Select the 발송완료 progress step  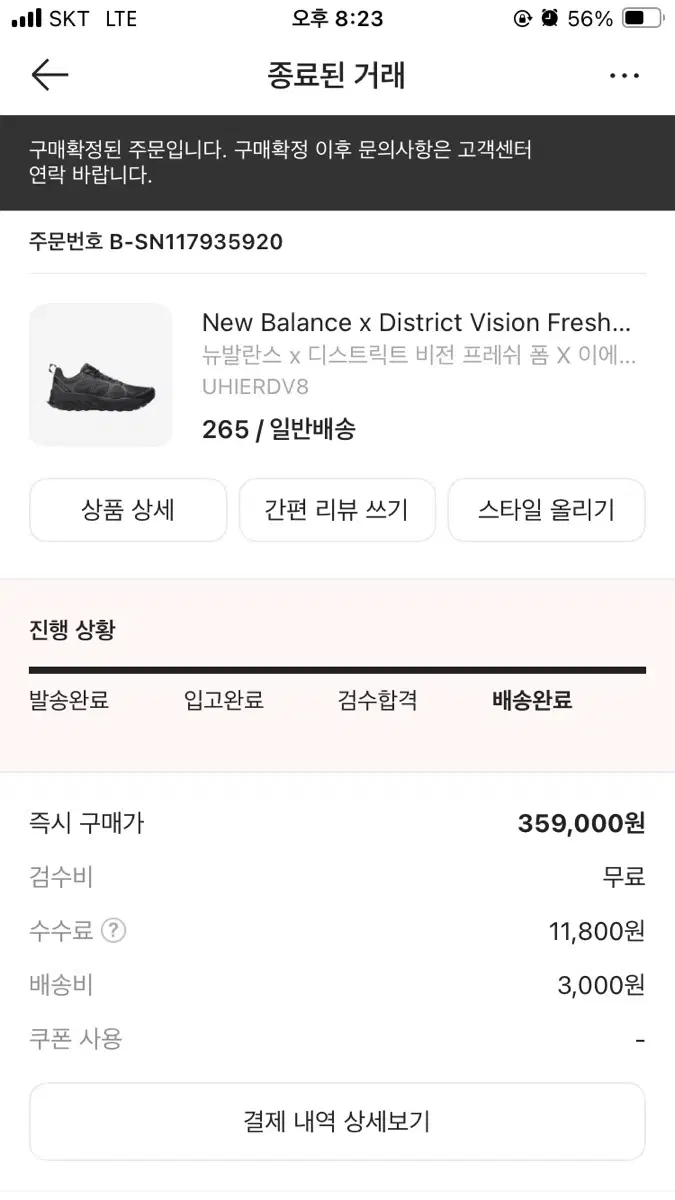click(x=69, y=700)
